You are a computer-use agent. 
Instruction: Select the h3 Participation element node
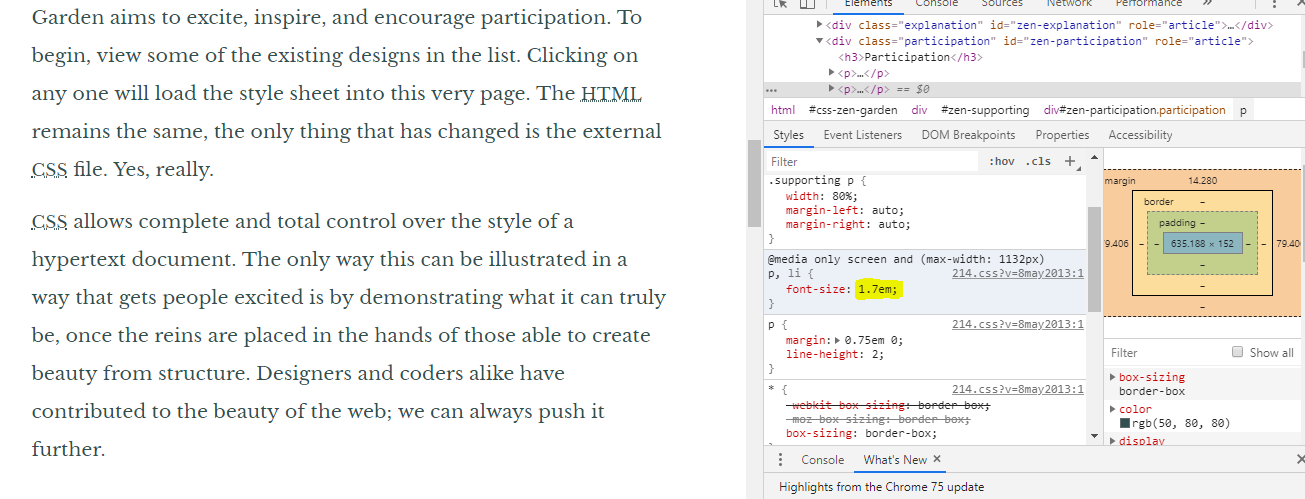pyautogui.click(x=910, y=57)
